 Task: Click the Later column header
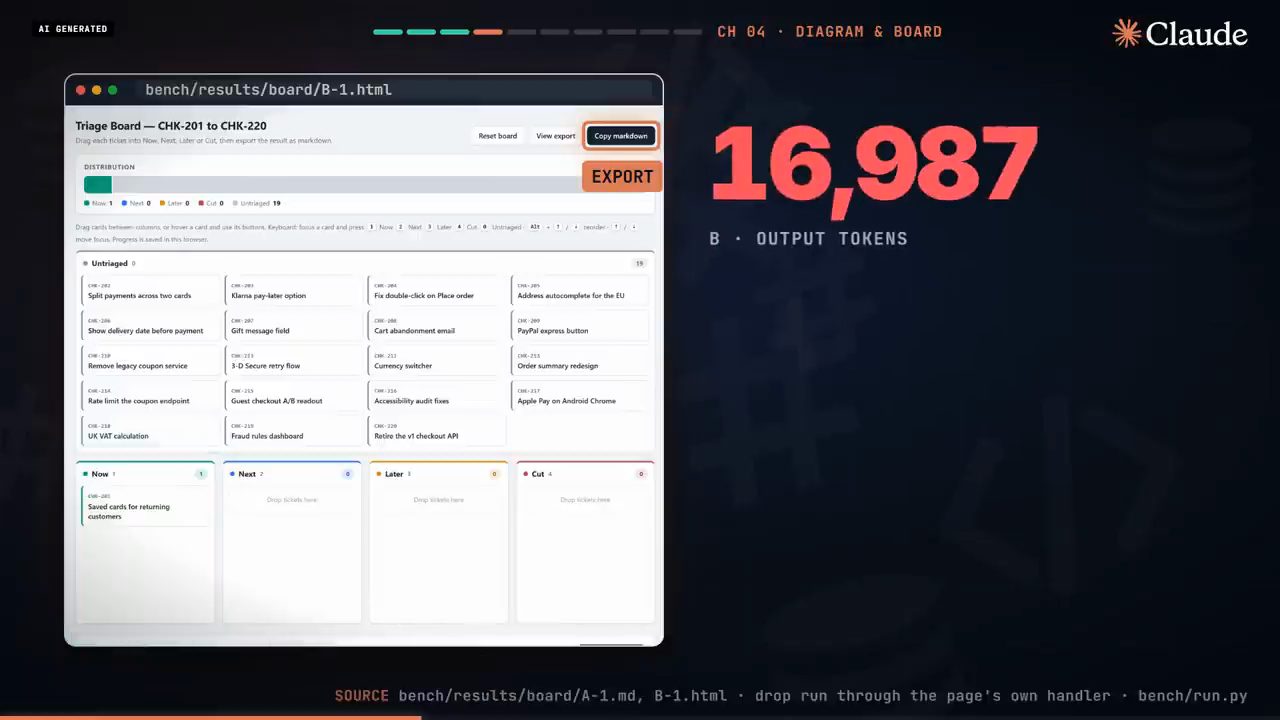point(439,474)
